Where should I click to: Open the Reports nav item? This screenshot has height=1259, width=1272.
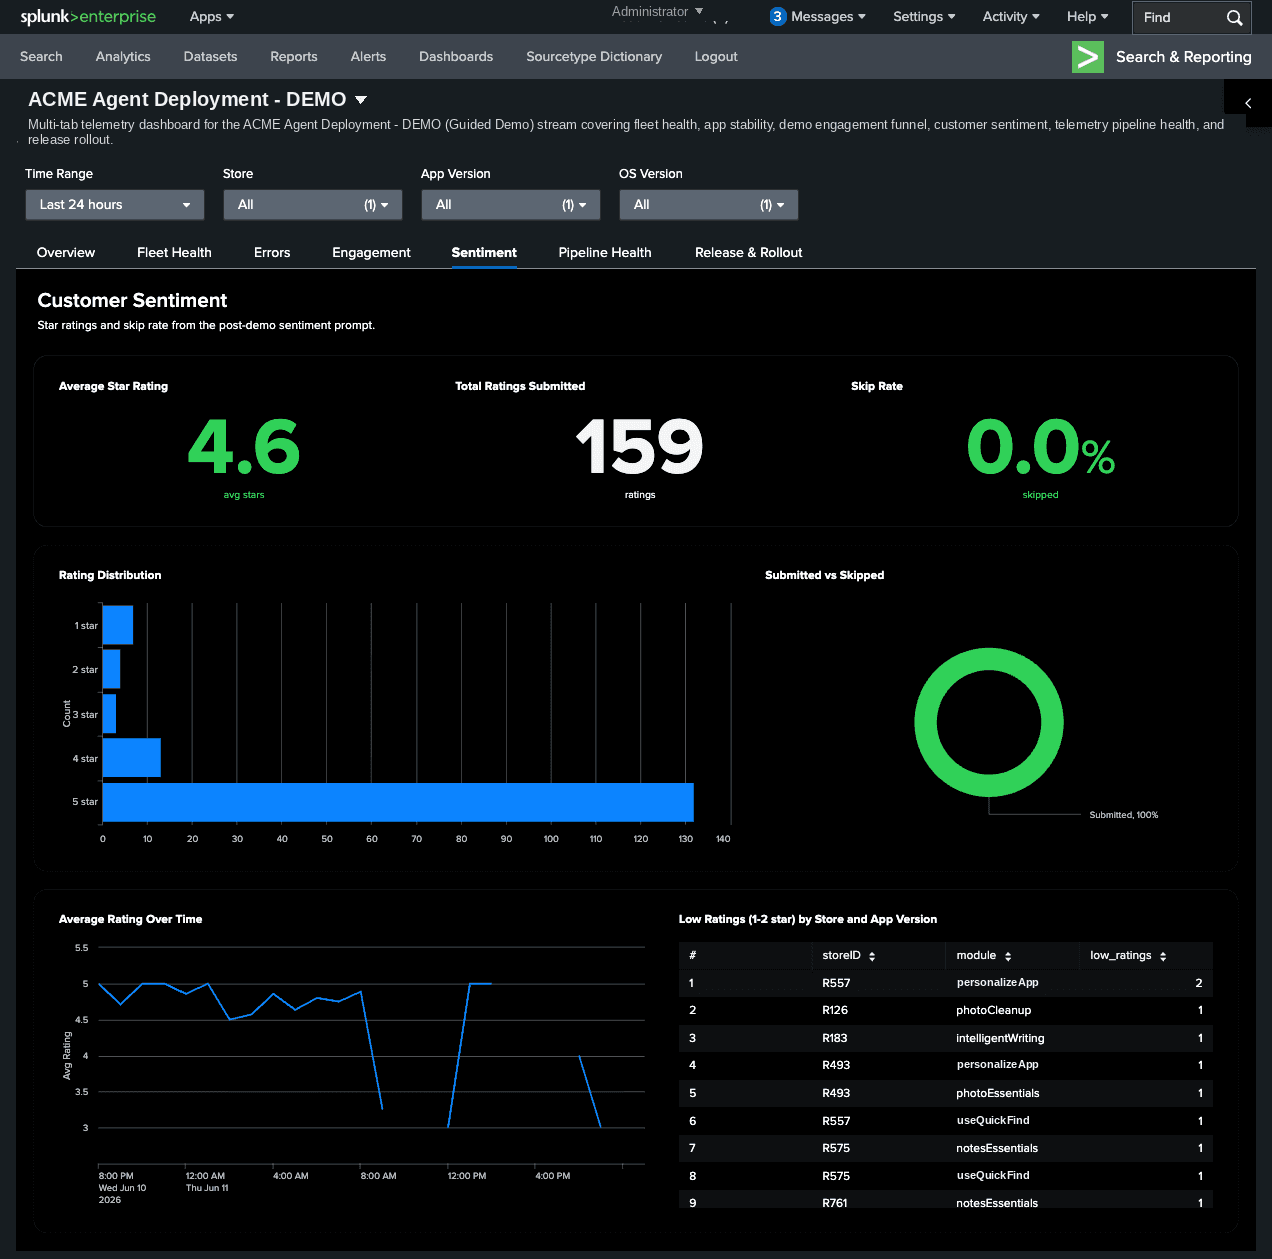(x=294, y=57)
